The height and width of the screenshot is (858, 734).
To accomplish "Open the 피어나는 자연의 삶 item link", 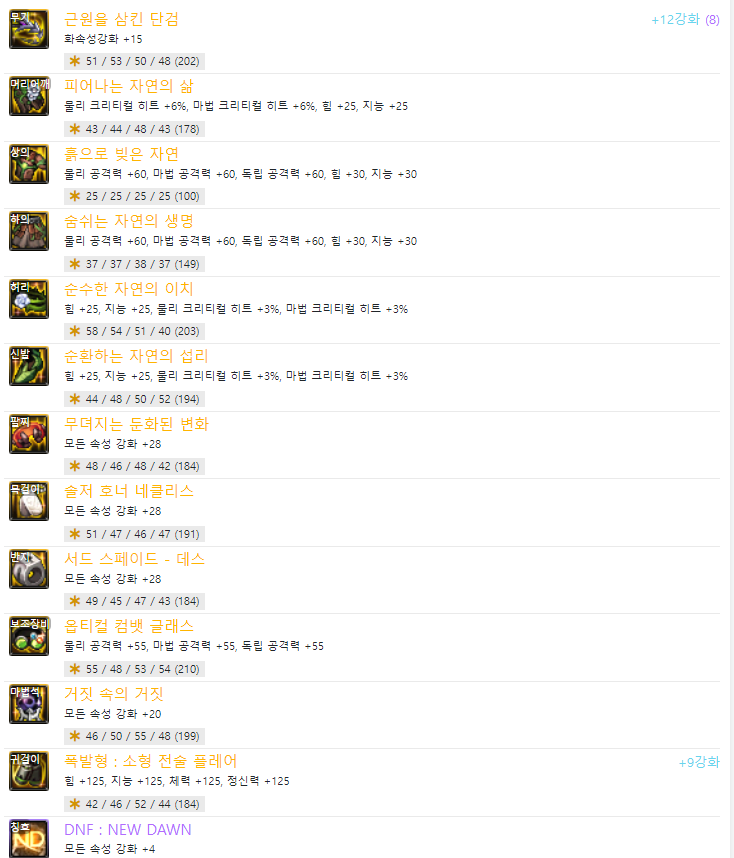I will tap(129, 86).
